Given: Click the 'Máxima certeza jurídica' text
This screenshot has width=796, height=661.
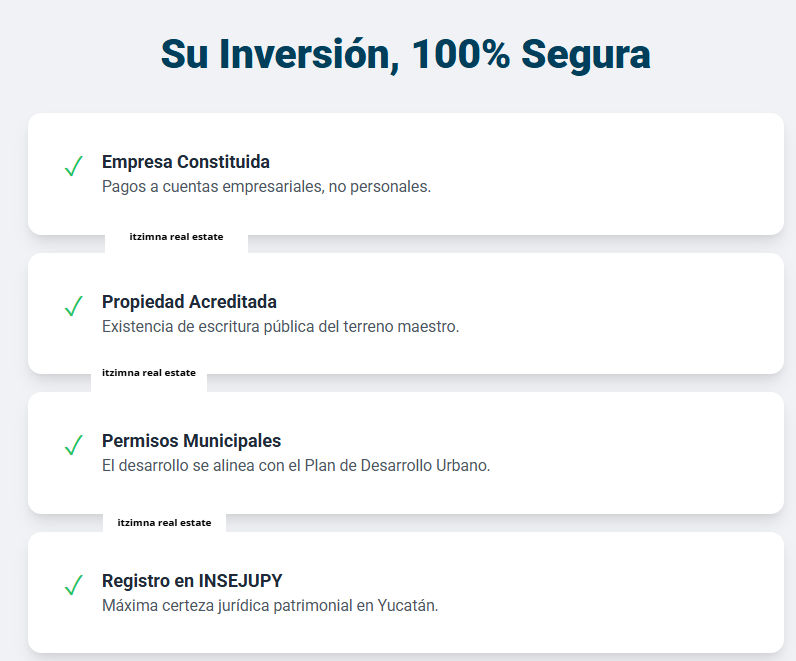Looking at the screenshot, I should click(185, 606).
